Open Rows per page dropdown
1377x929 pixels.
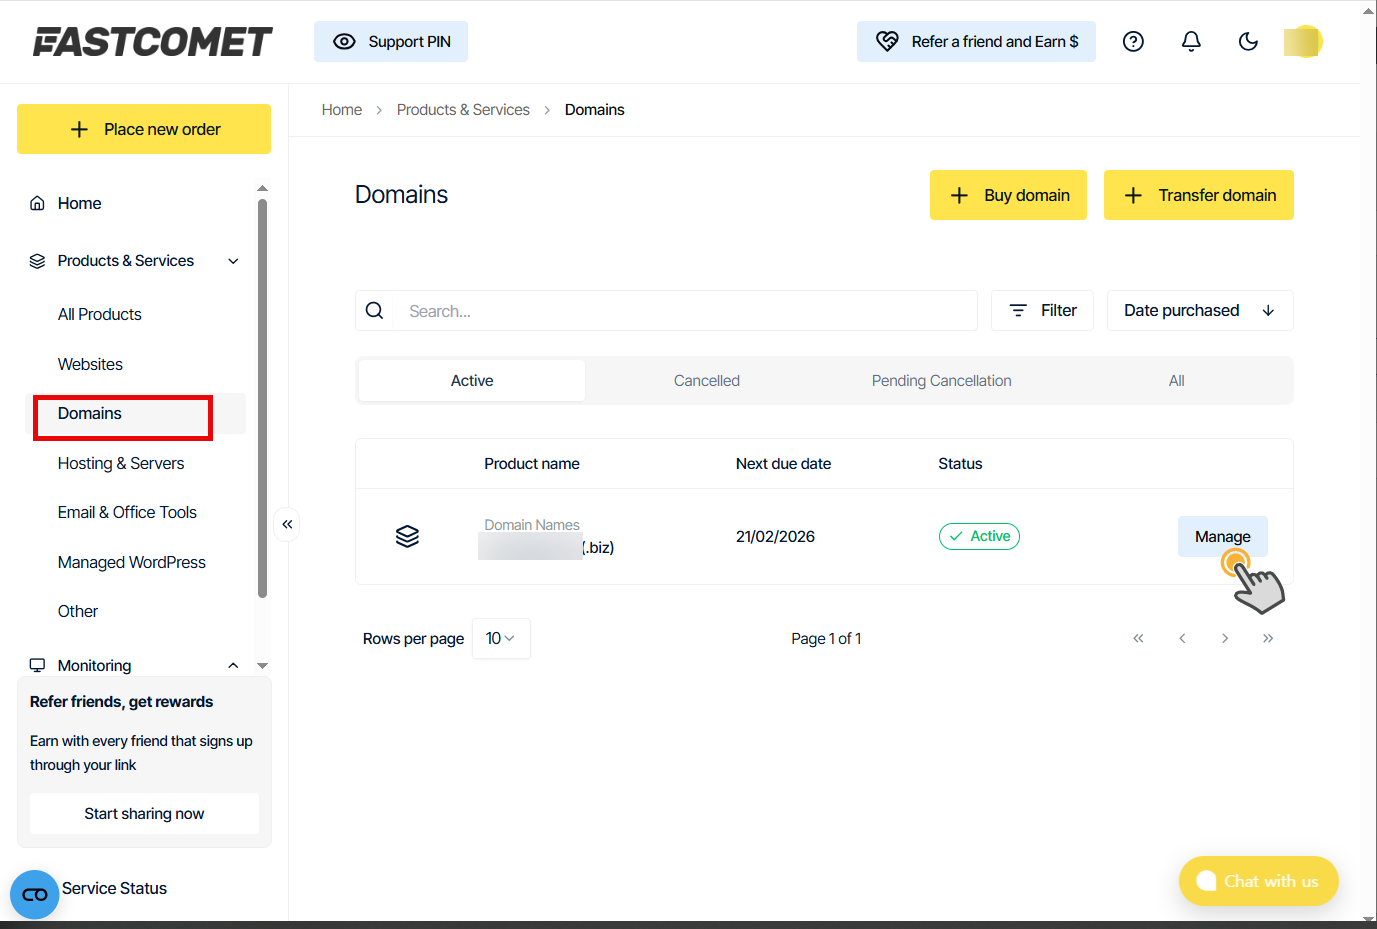point(501,638)
